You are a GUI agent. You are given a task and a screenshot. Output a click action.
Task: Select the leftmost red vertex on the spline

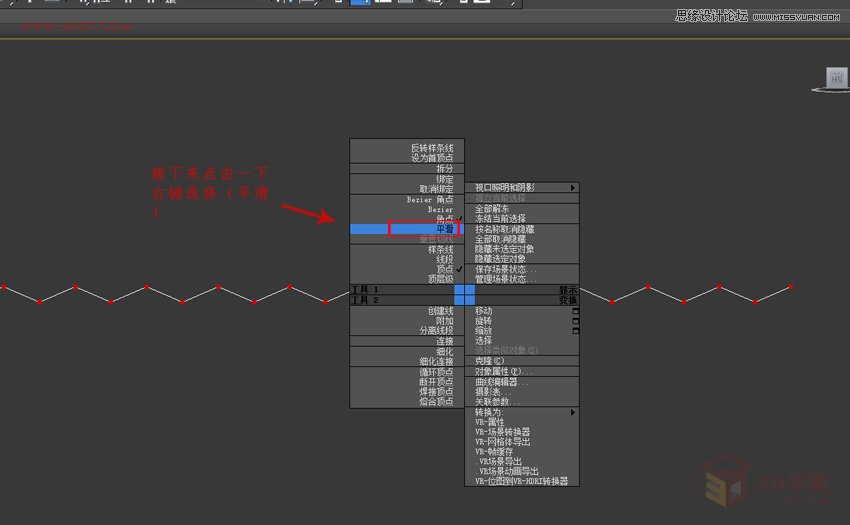[4, 287]
